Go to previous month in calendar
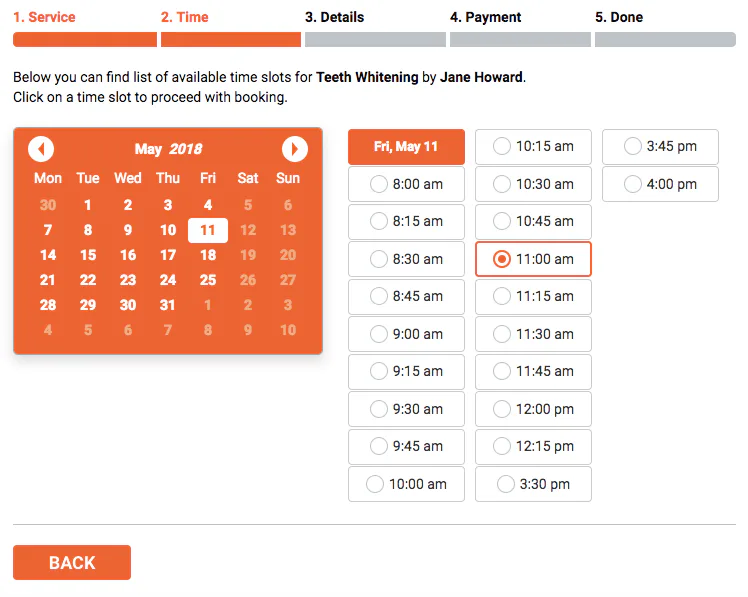This screenshot has height=597, width=748. (x=41, y=149)
